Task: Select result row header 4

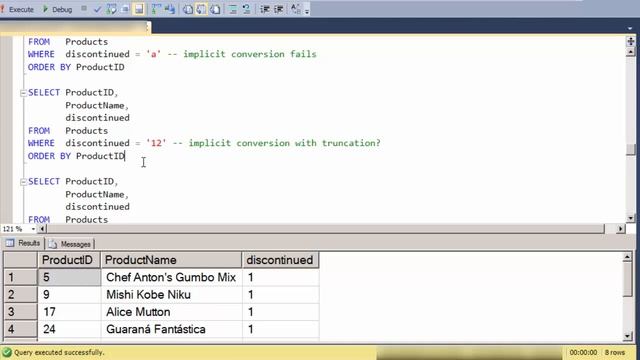Action: 20,329
